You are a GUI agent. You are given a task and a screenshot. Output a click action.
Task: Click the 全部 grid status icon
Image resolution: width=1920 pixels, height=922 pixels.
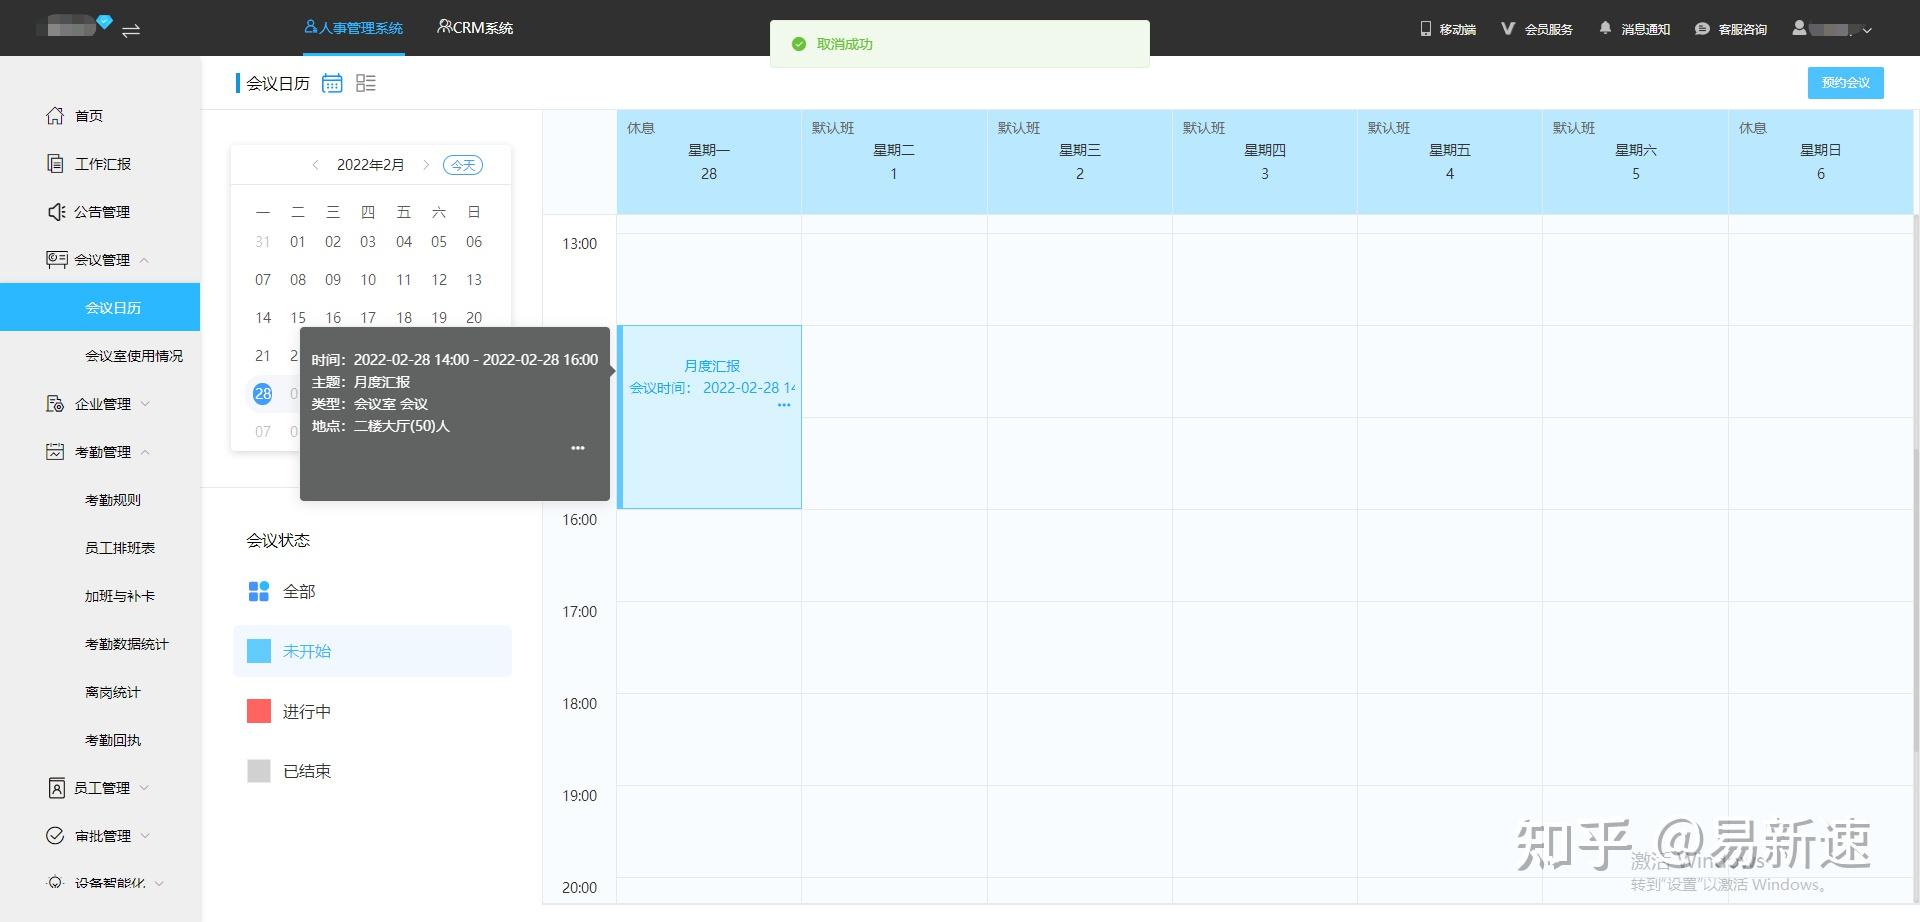point(259,591)
